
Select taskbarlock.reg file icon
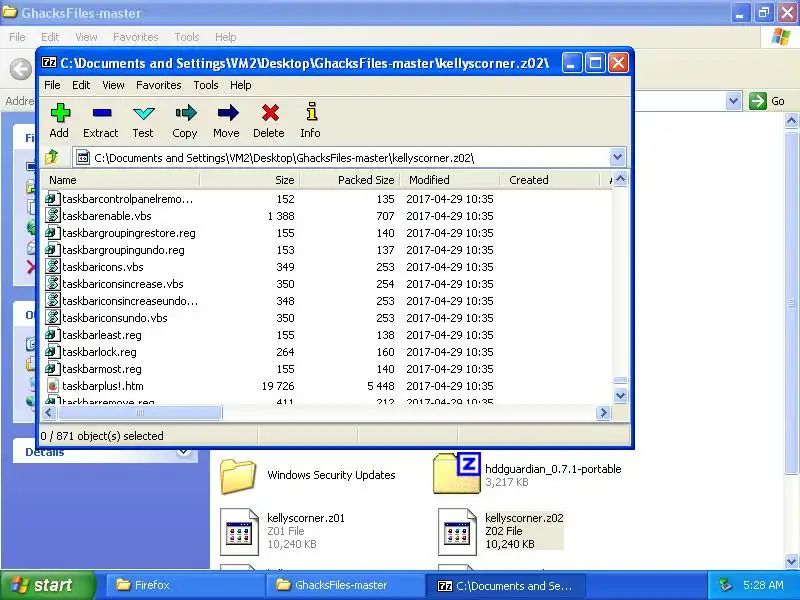coord(53,352)
